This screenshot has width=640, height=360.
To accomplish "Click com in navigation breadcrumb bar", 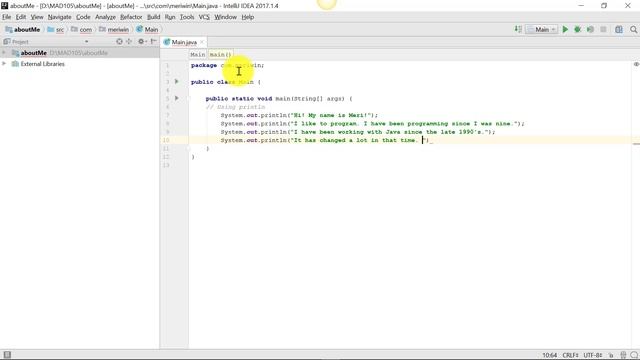I will (81, 29).
